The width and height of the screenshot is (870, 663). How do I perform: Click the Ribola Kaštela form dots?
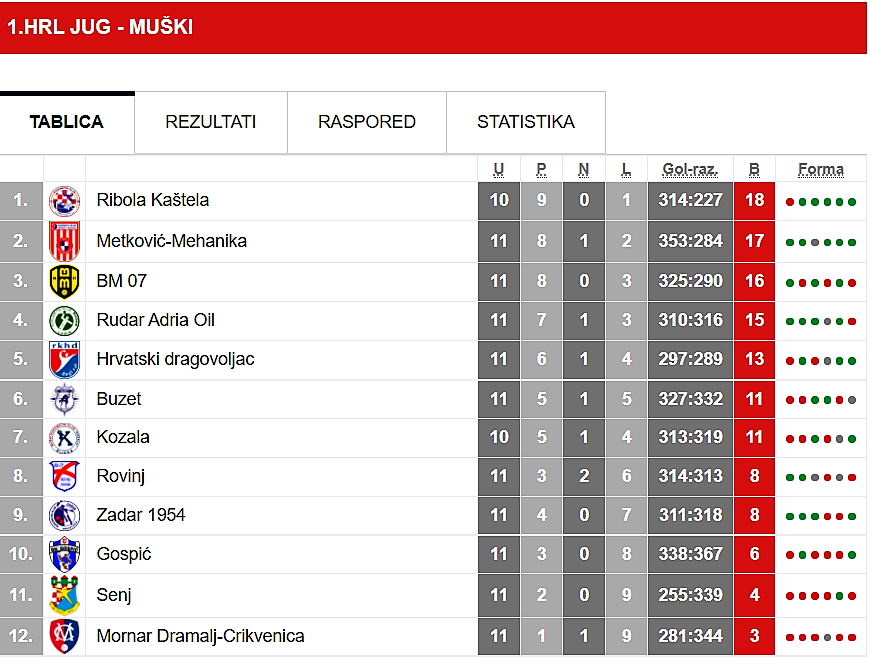(x=821, y=201)
